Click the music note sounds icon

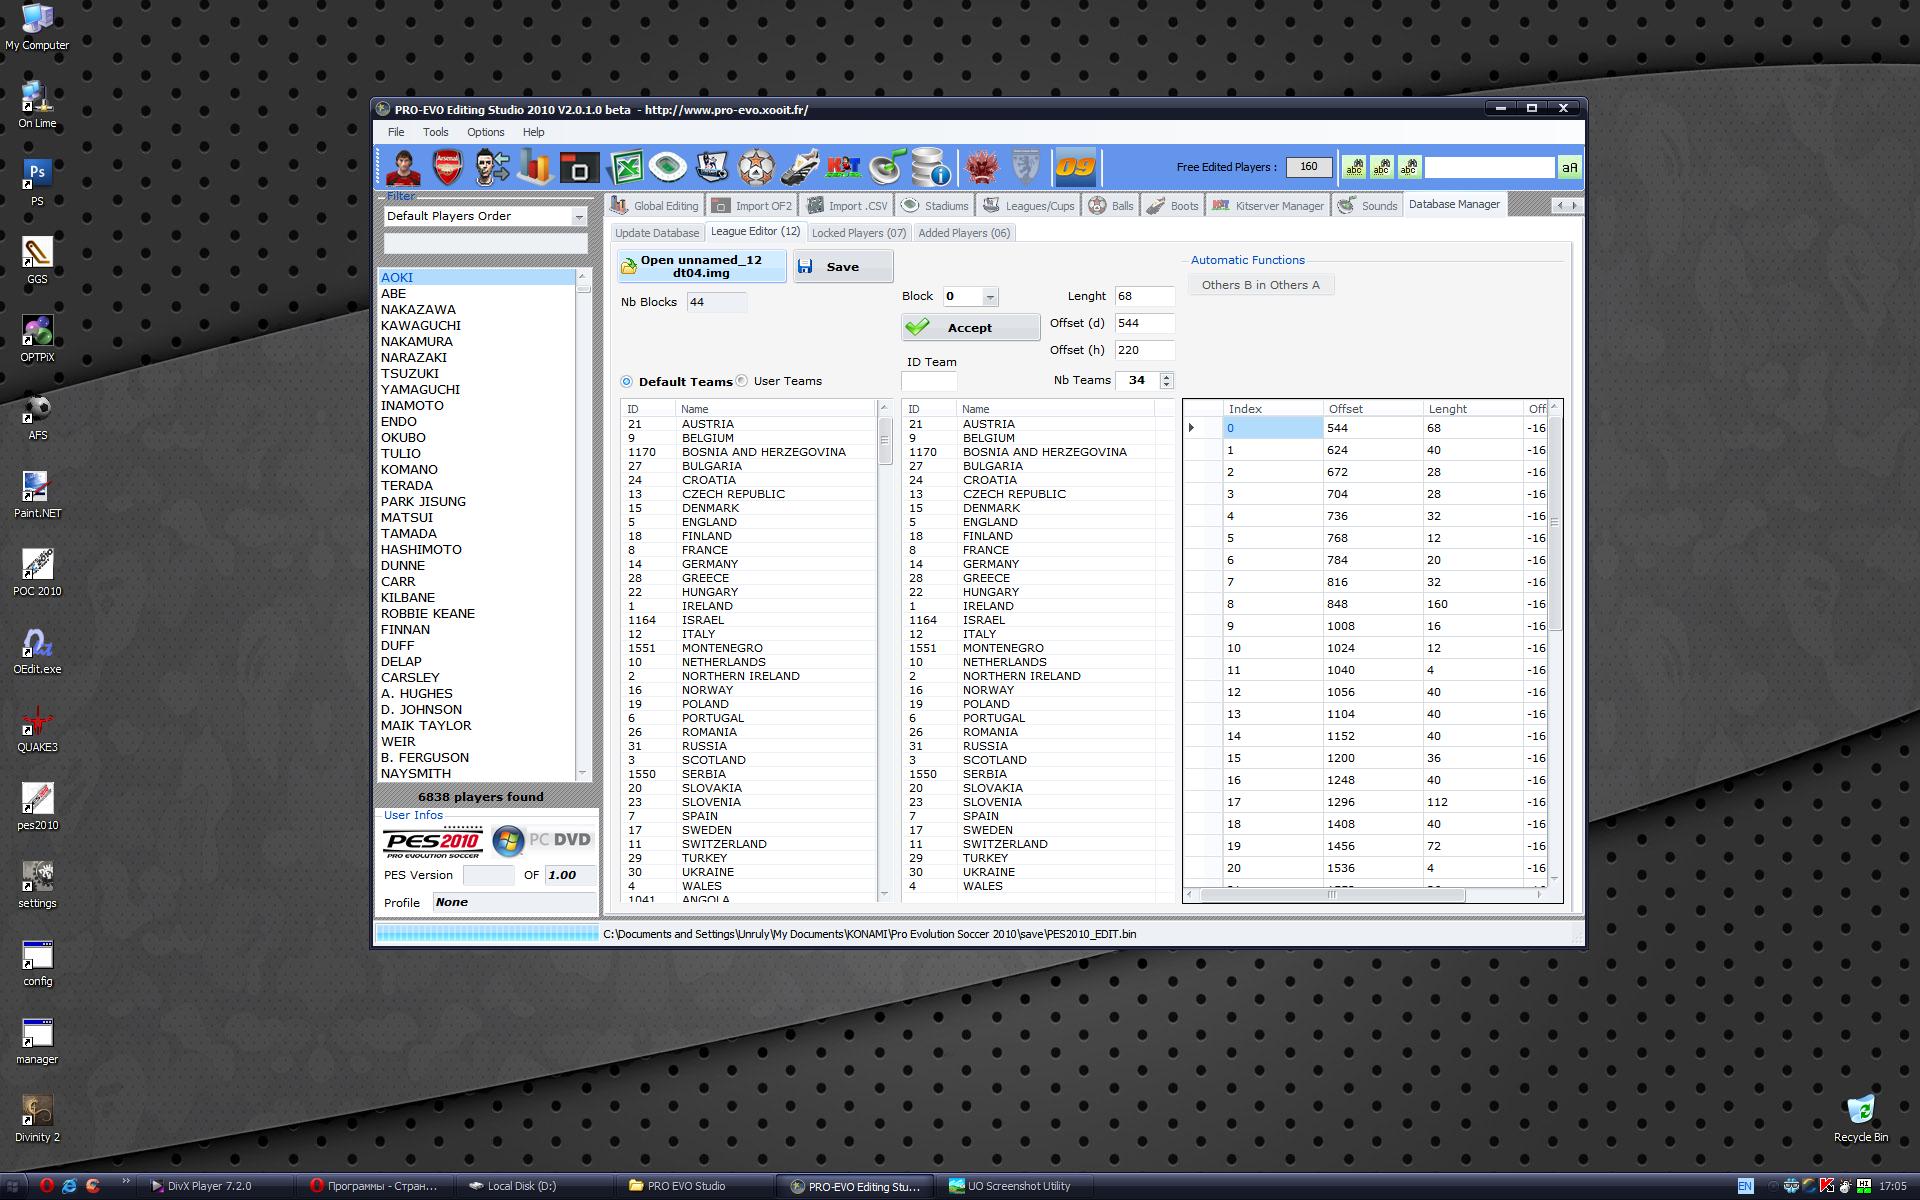[886, 167]
